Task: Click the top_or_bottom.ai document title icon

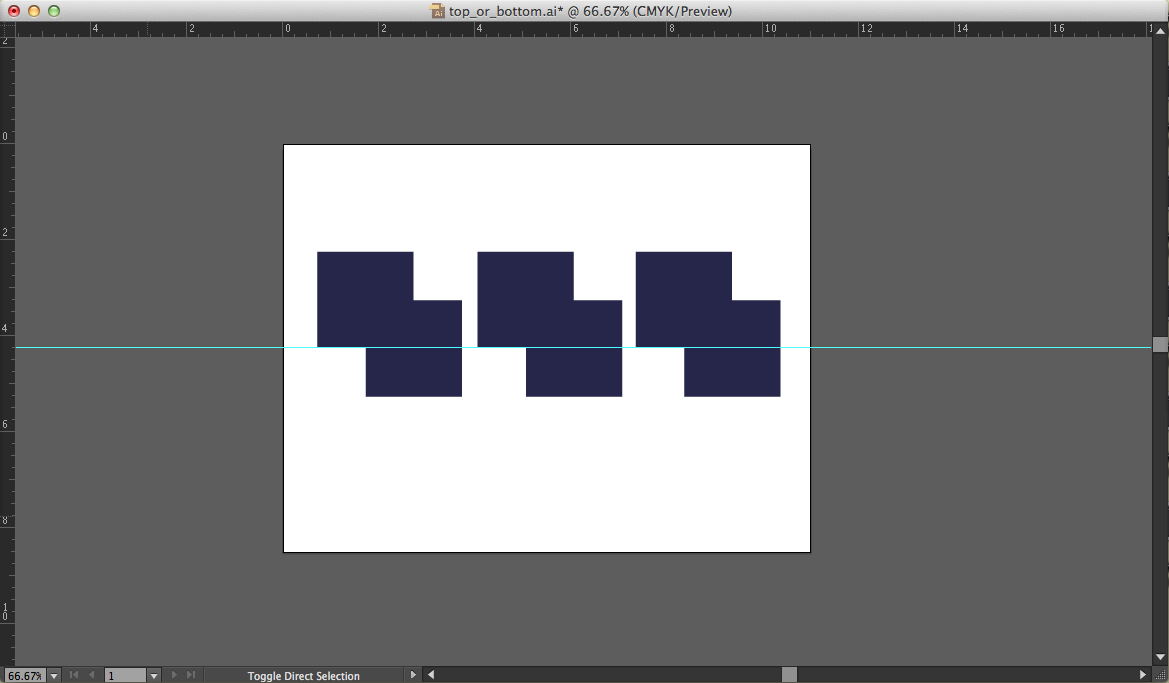Action: click(x=438, y=11)
